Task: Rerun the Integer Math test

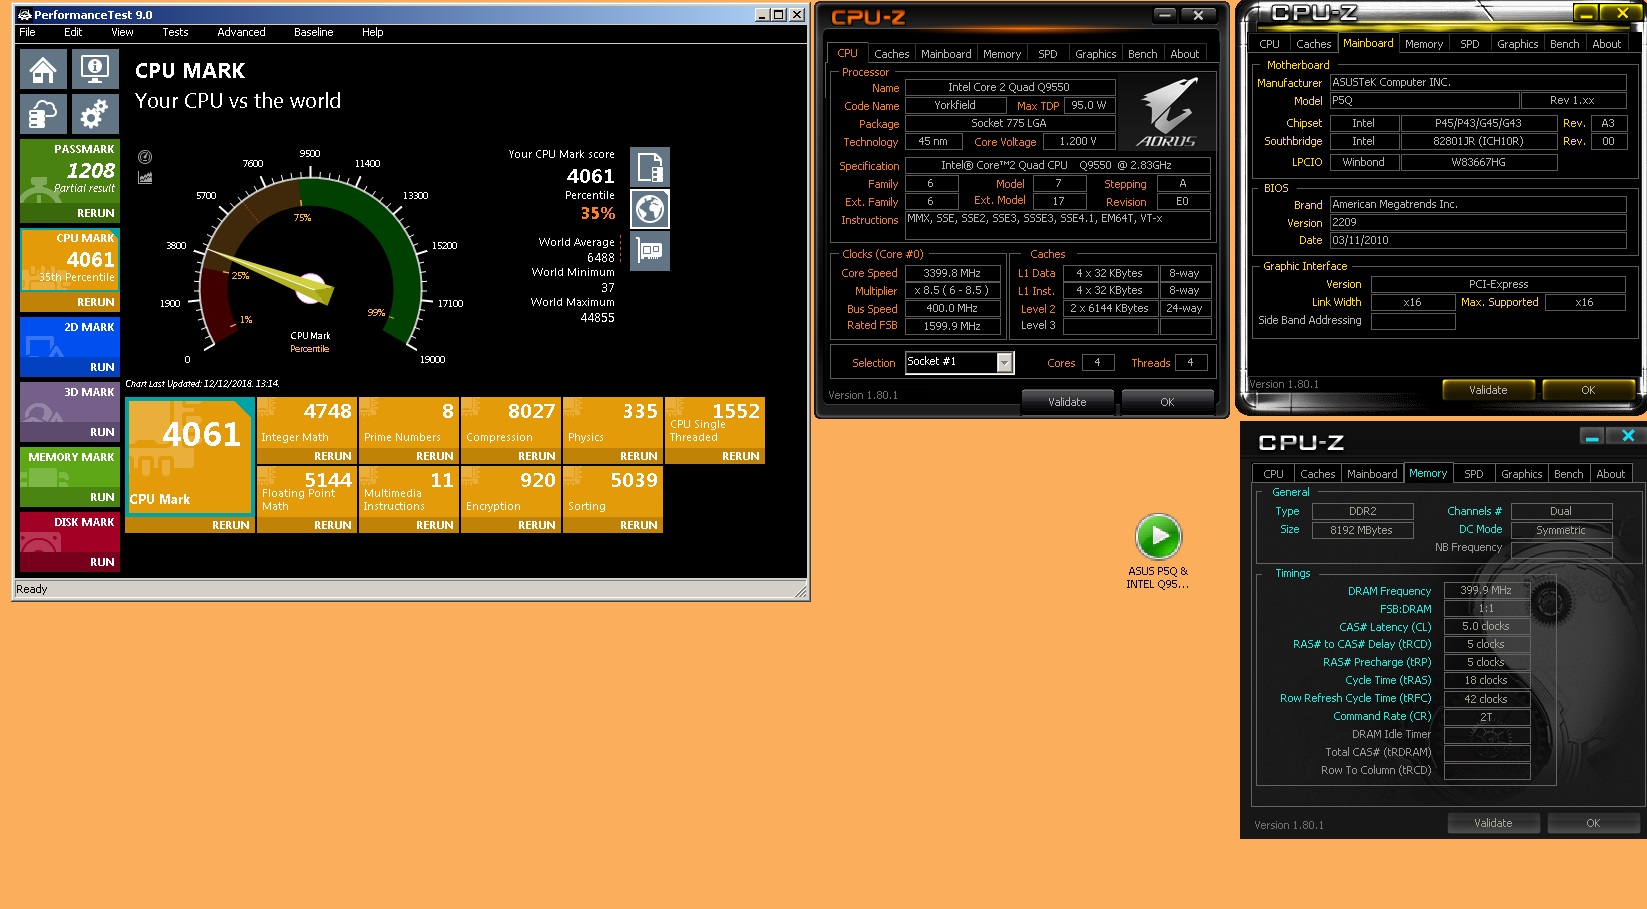Action: [x=332, y=456]
